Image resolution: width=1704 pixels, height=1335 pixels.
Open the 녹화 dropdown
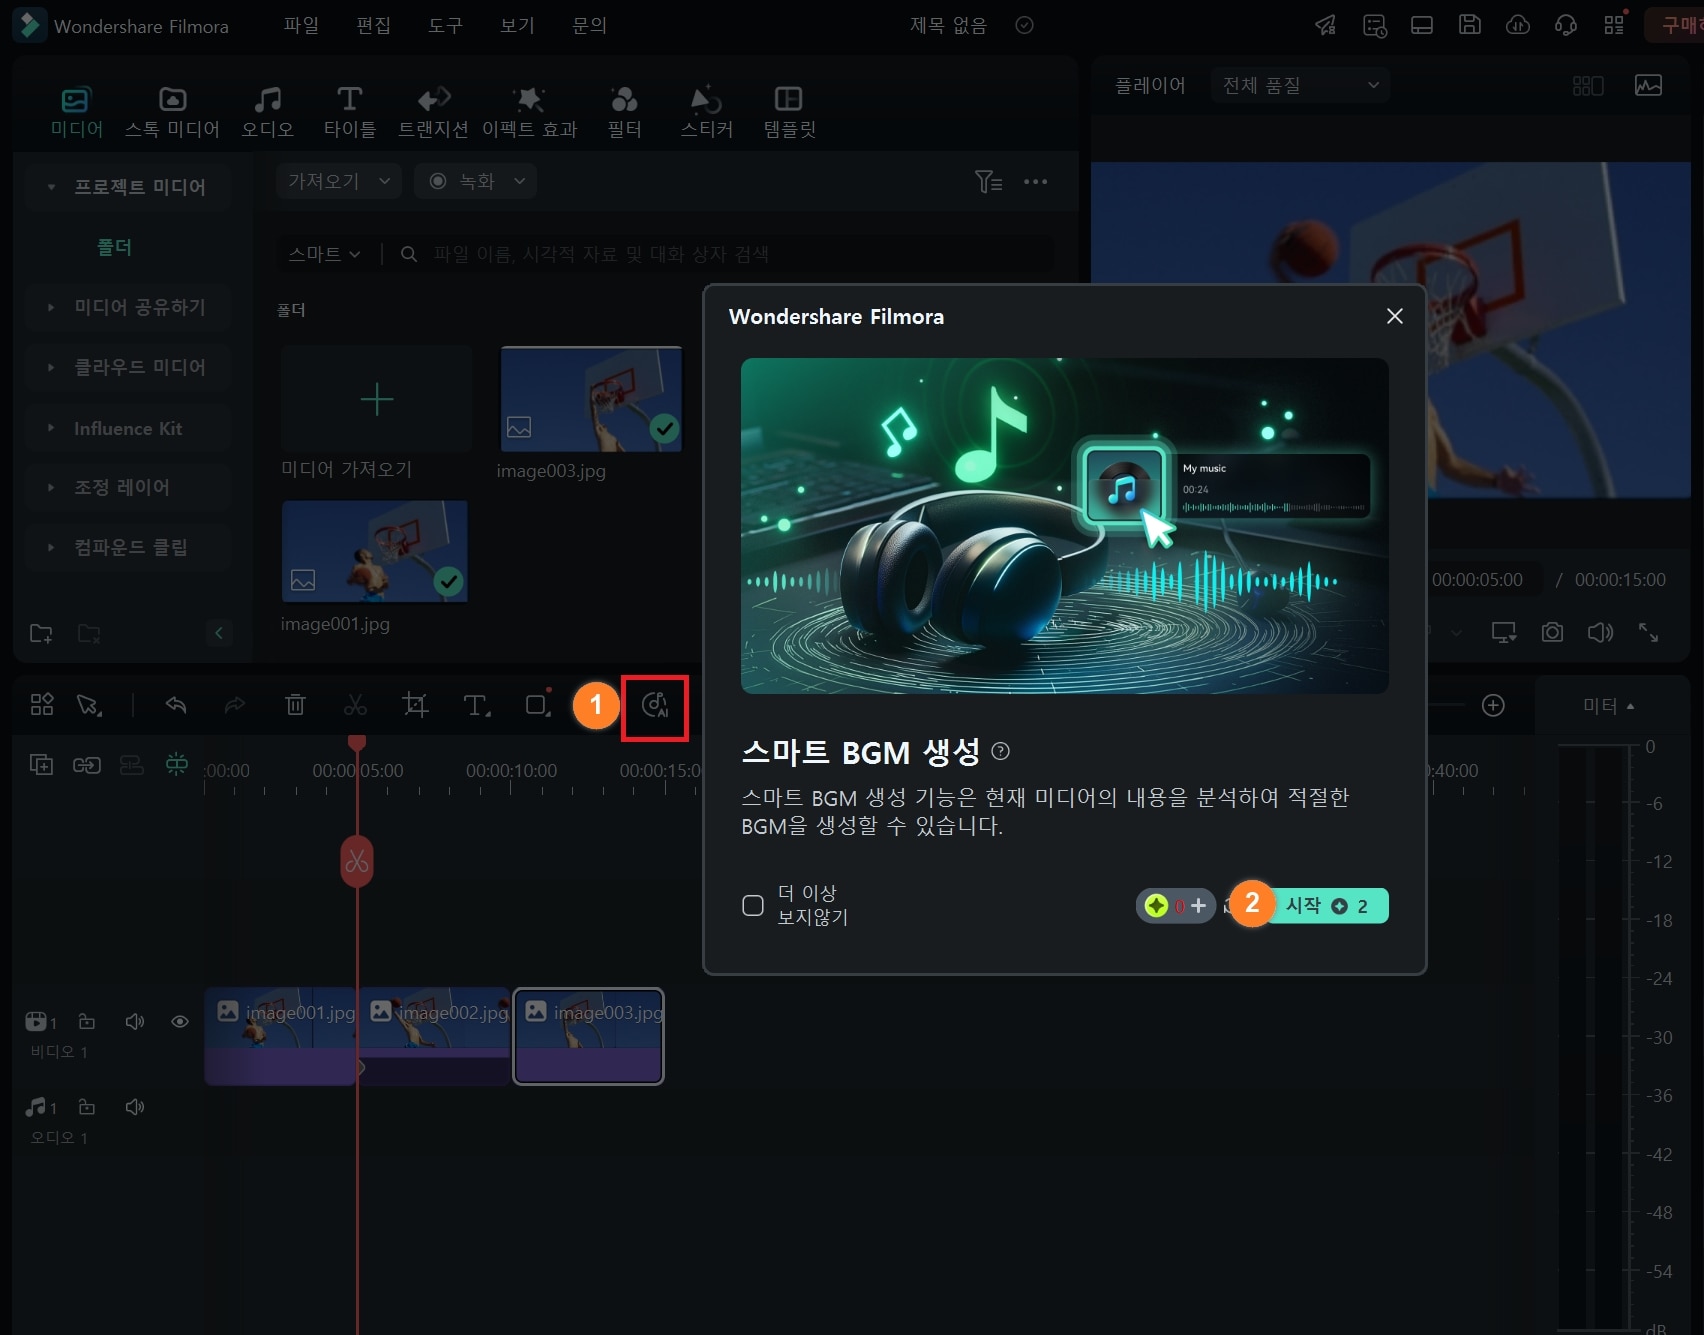tap(476, 181)
